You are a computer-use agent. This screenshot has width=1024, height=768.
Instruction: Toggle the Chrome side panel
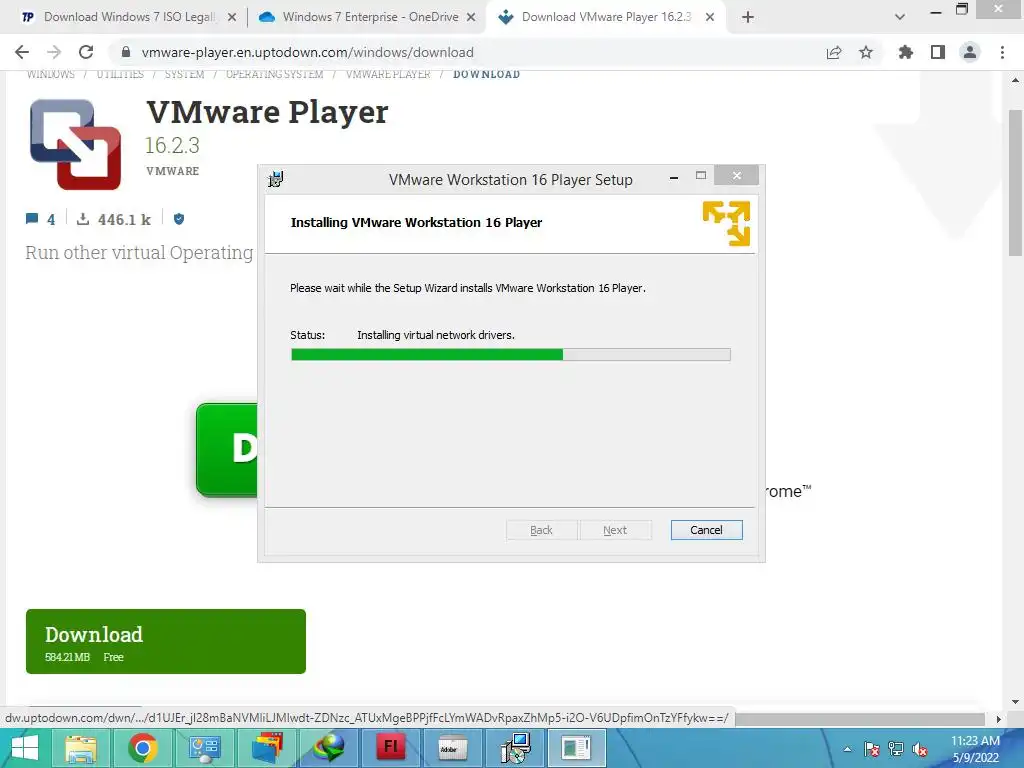[x=938, y=52]
